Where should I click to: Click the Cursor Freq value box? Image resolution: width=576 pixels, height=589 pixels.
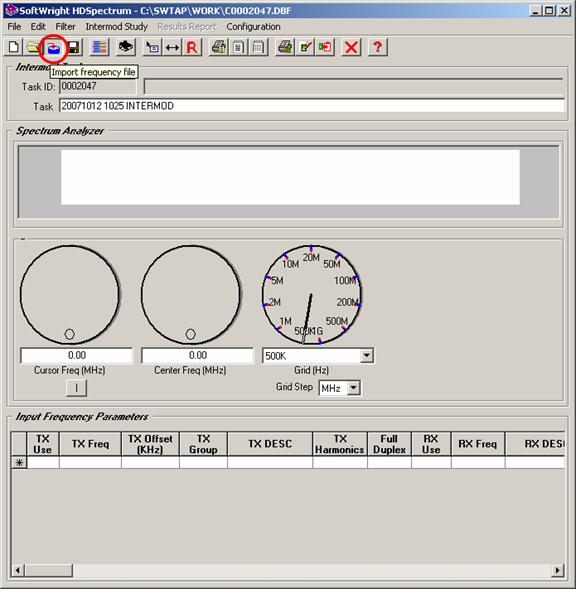coord(77,355)
